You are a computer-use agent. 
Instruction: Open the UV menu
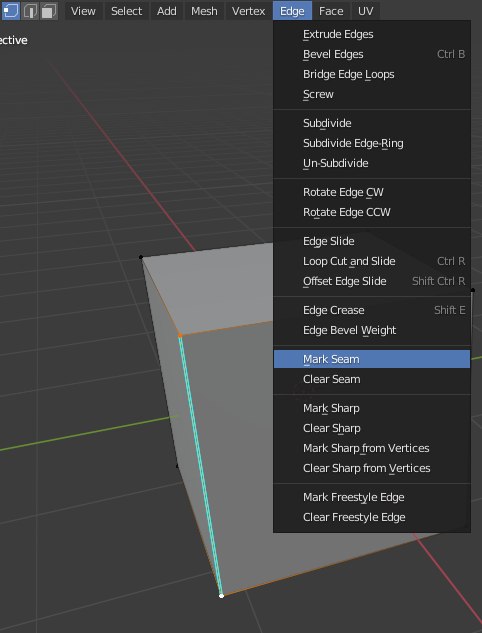click(x=365, y=11)
